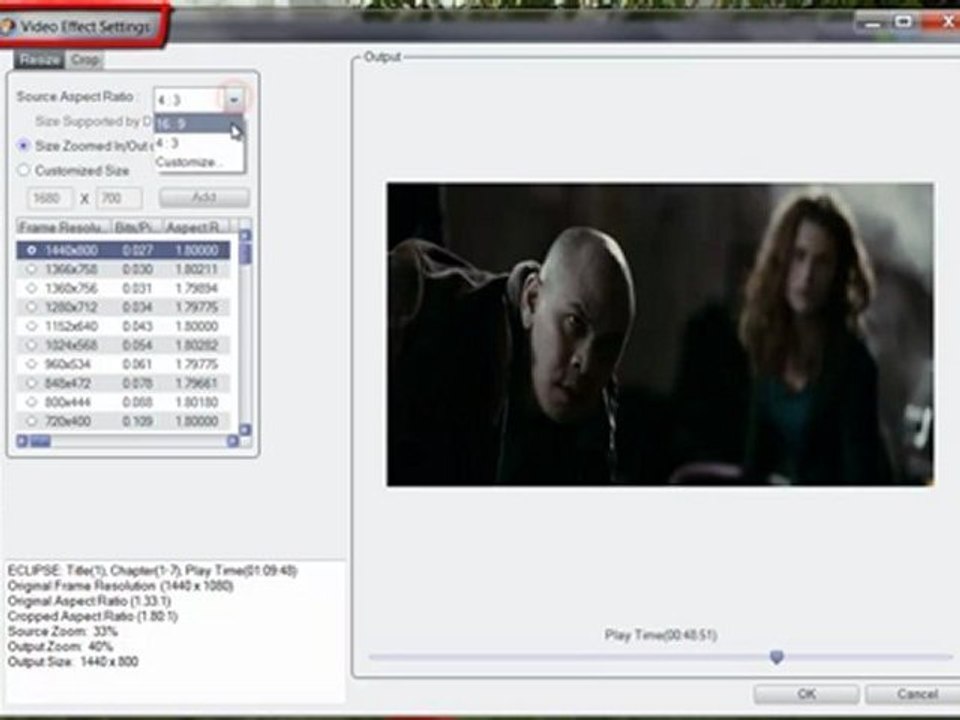960x720 pixels.
Task: Select the 720x400 resolution radio
Action: tap(31, 421)
